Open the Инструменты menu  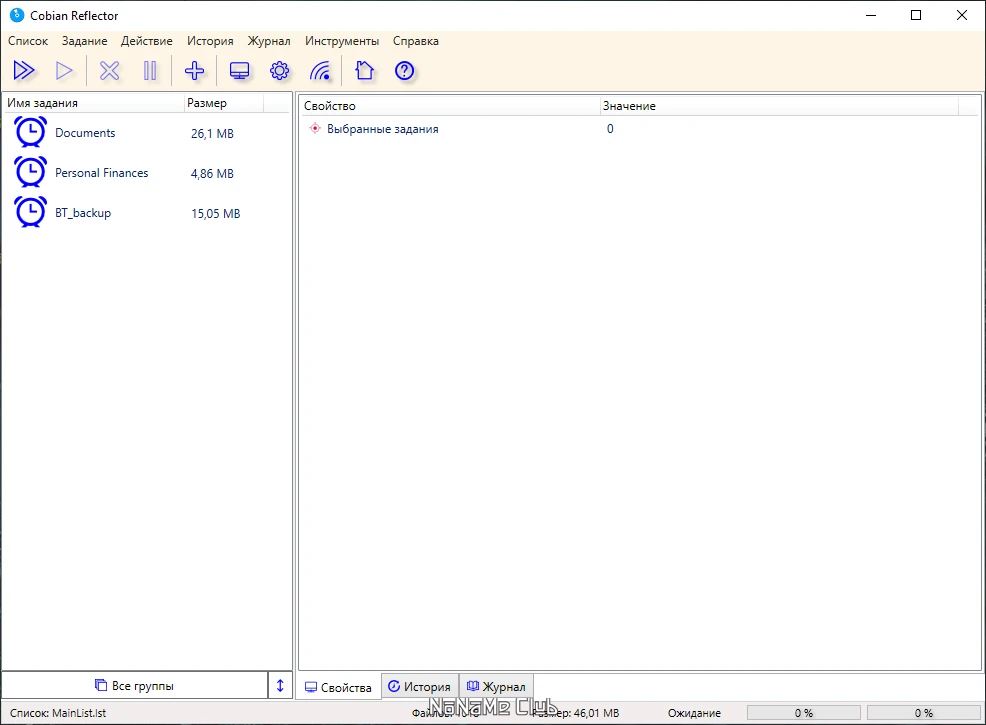(x=342, y=41)
